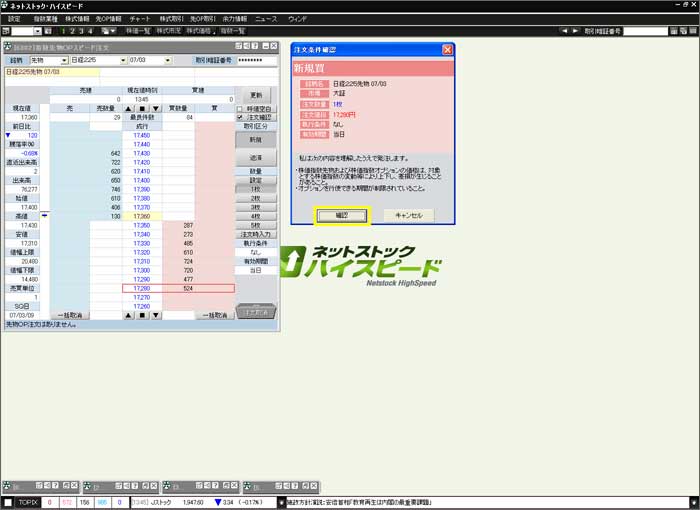This screenshot has width=700, height=510.
Task: Close the 注文条件確認 dialog with the red X
Action: (448, 49)
